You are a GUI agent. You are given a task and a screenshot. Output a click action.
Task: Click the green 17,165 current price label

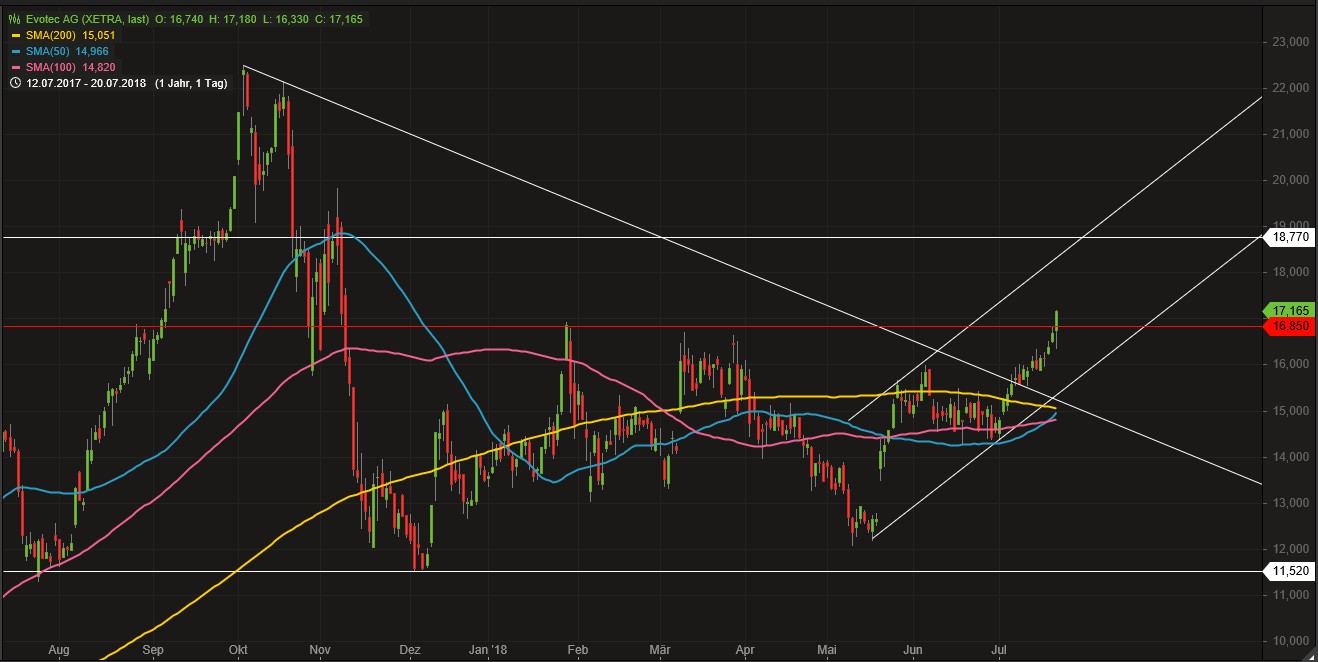(1288, 310)
